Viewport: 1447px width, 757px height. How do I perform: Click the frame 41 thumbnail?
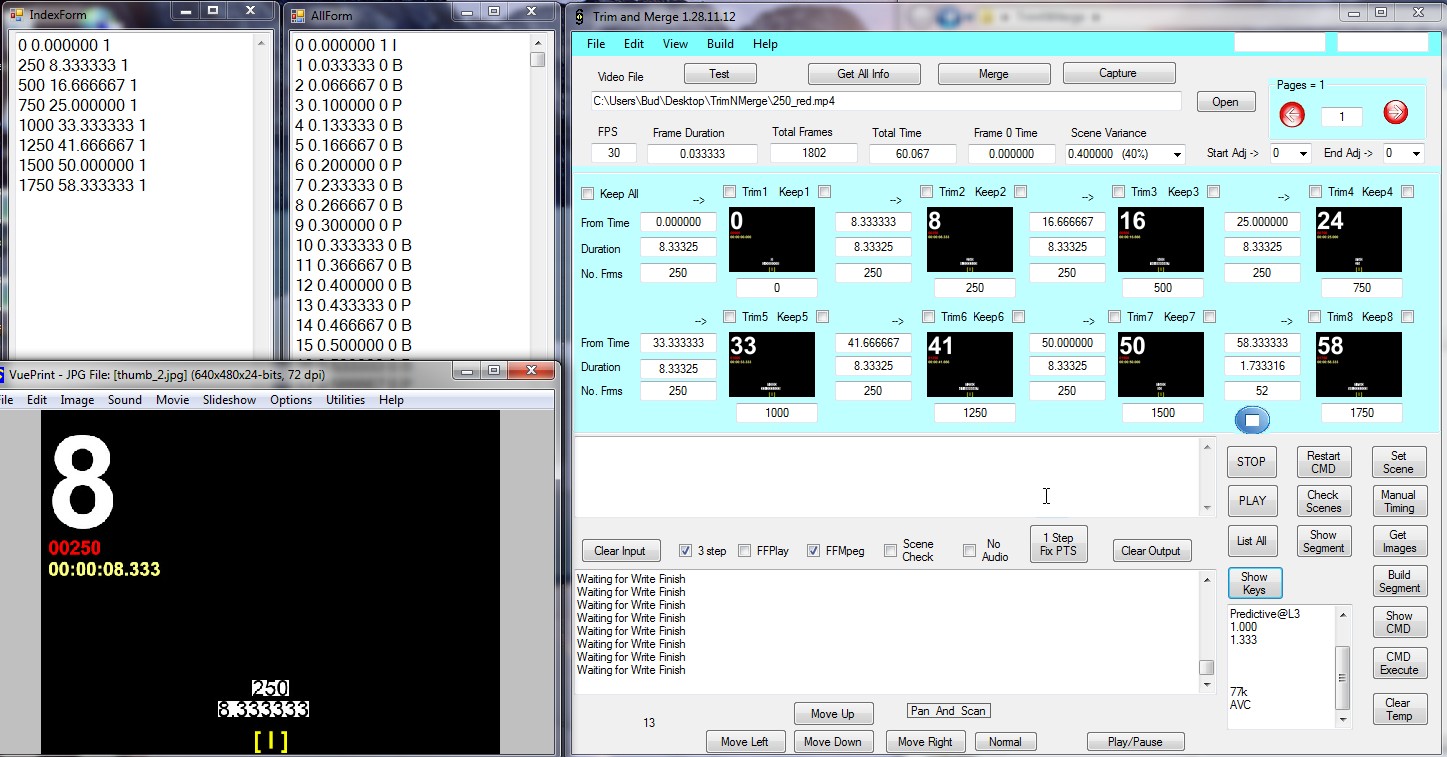click(x=970, y=364)
